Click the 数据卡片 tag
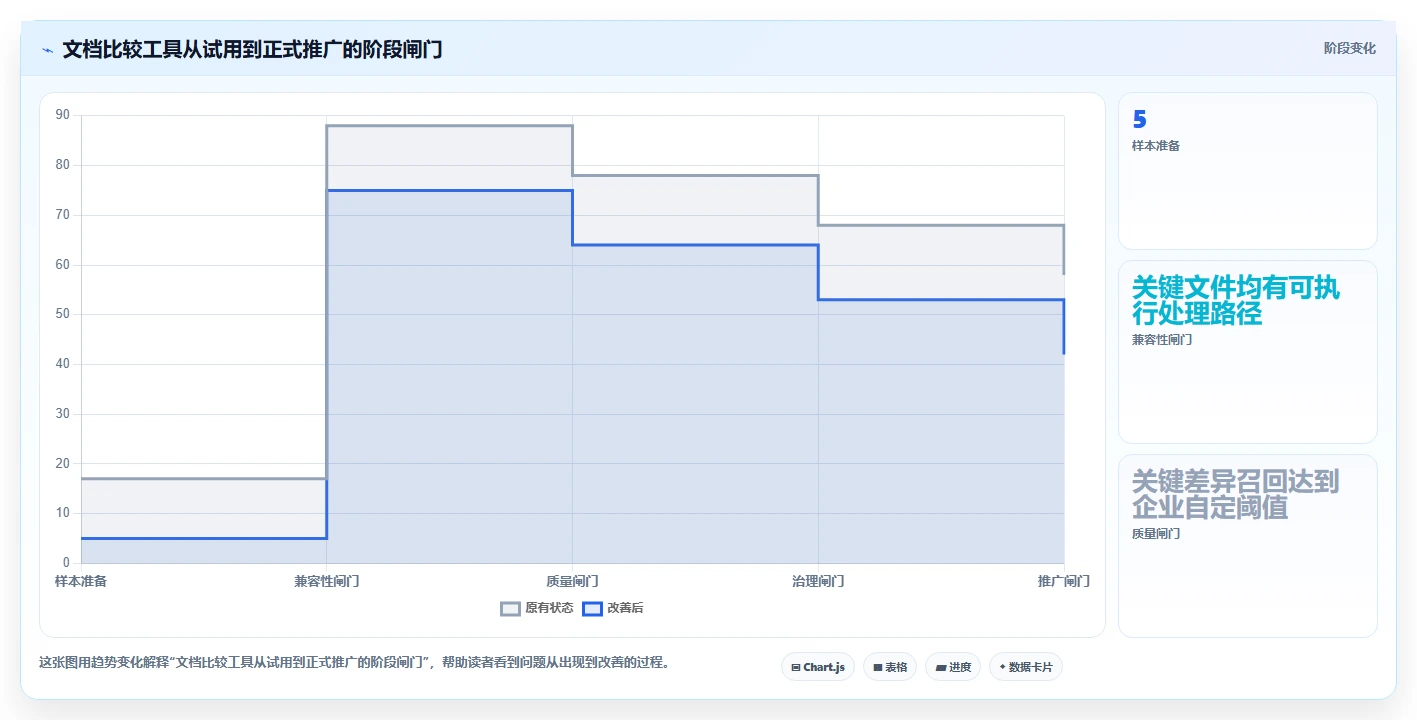This screenshot has width=1417, height=720. (1026, 667)
